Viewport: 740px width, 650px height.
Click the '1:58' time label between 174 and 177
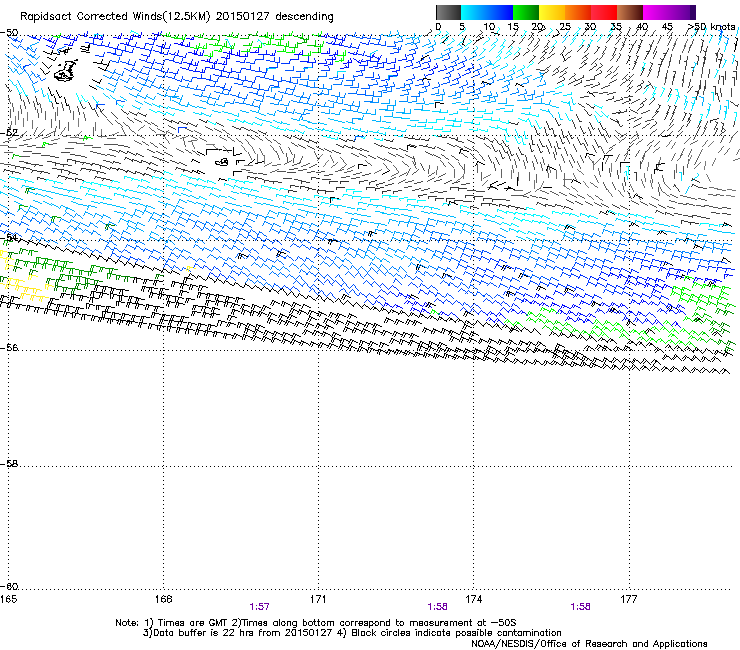tap(580, 607)
